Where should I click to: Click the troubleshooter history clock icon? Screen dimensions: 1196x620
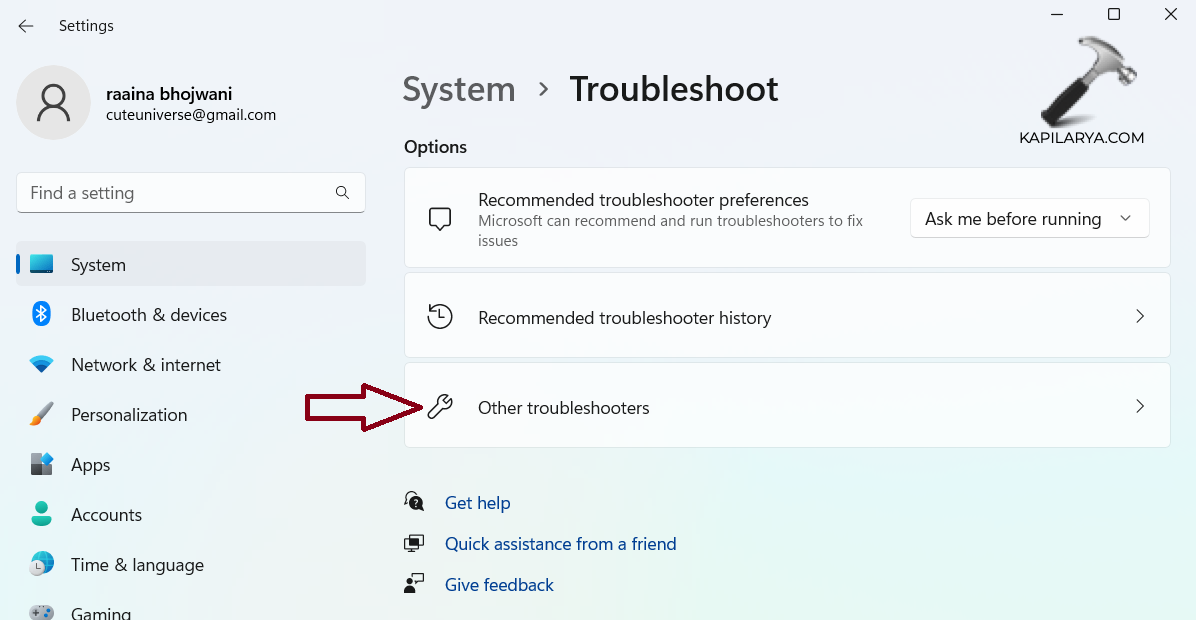tap(440, 317)
